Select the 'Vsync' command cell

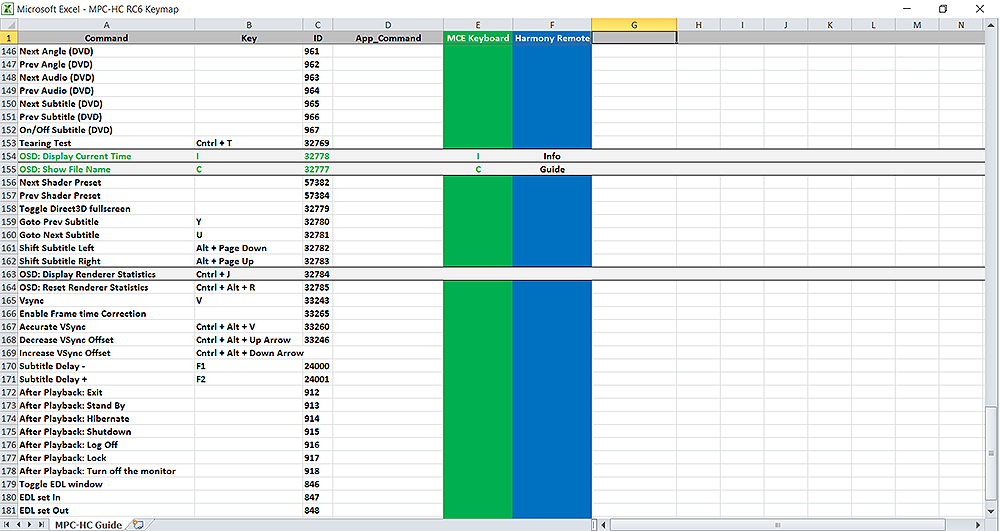click(106, 301)
